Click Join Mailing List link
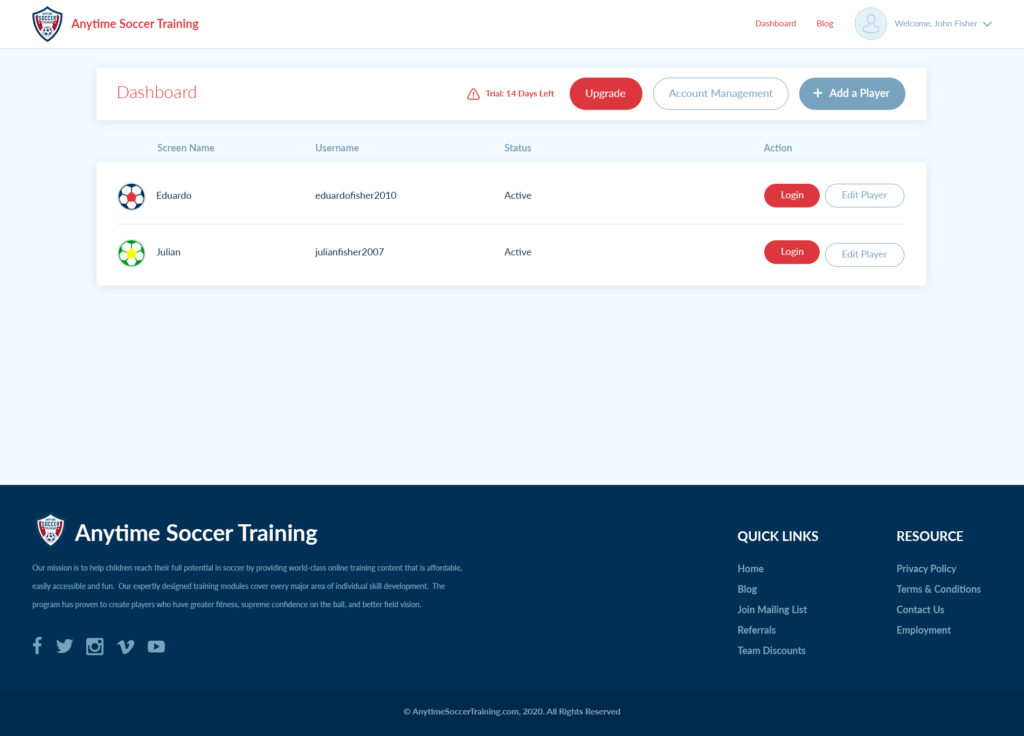This screenshot has width=1024, height=736. click(772, 610)
